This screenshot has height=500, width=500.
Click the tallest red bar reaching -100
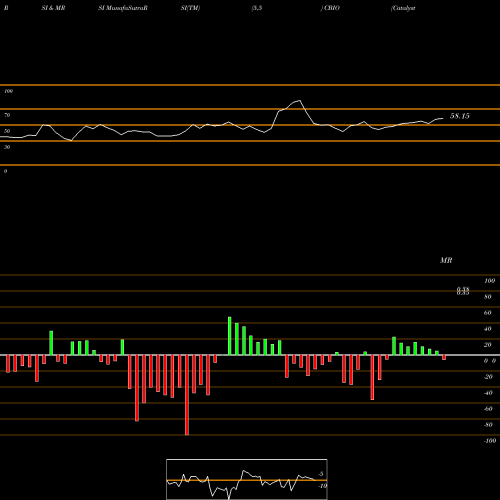pyautogui.click(x=187, y=395)
